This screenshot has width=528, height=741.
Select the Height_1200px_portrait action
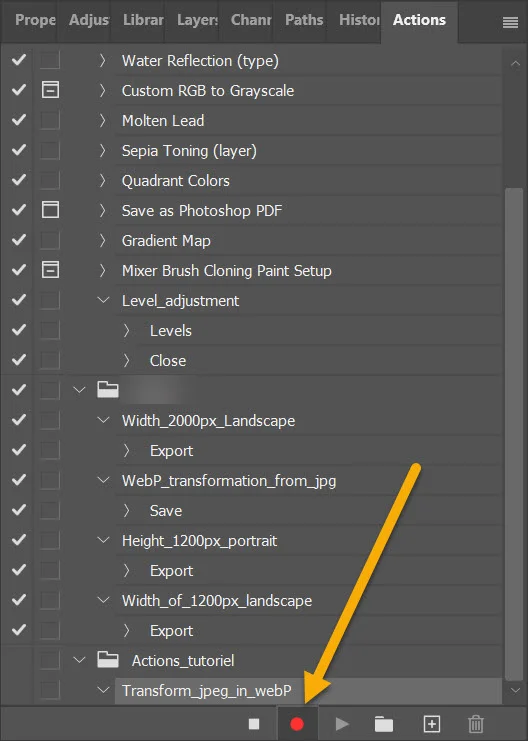[x=308, y=541]
